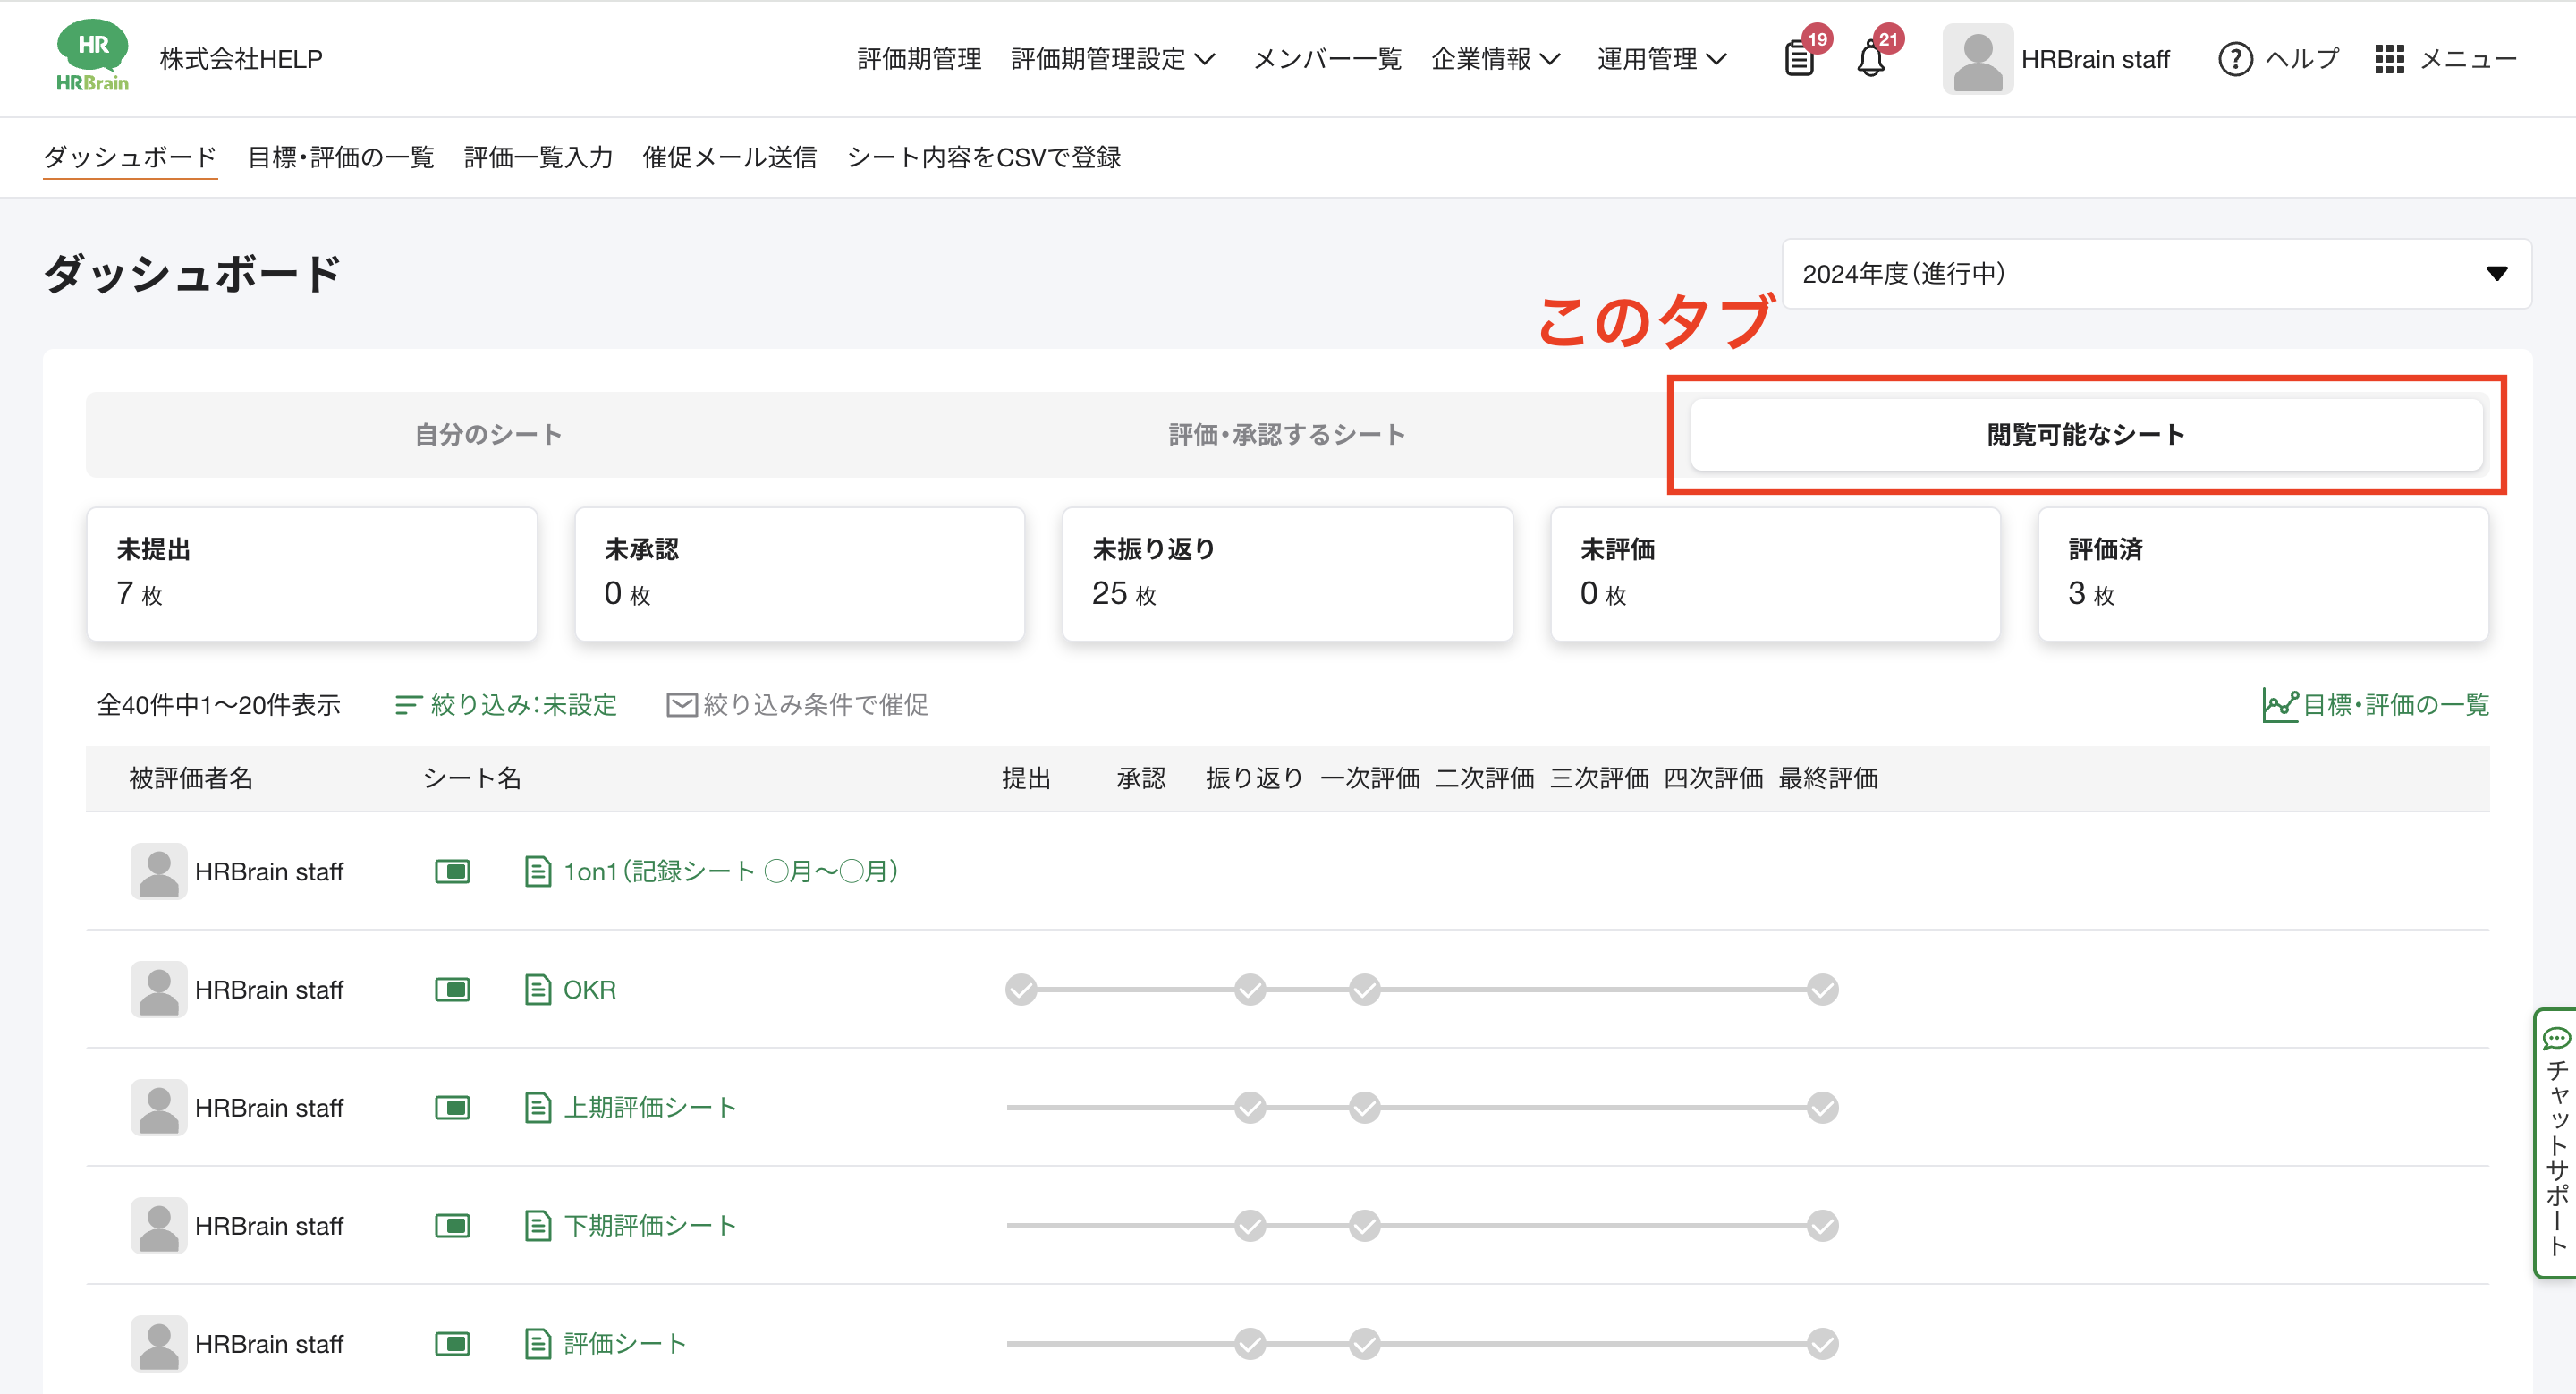Image resolution: width=2576 pixels, height=1394 pixels.
Task: Select the 閲覧可能なシート tab
Action: point(2086,434)
